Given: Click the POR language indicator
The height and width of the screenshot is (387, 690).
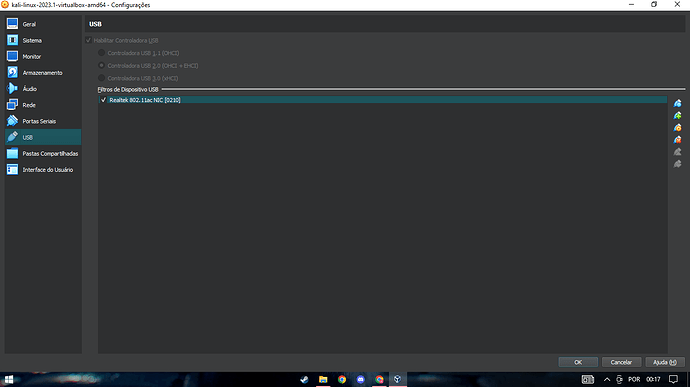Looking at the screenshot, I should (x=634, y=379).
